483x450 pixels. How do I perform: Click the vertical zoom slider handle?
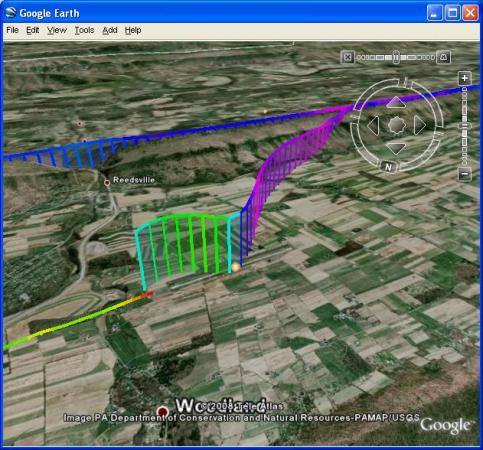(x=465, y=126)
